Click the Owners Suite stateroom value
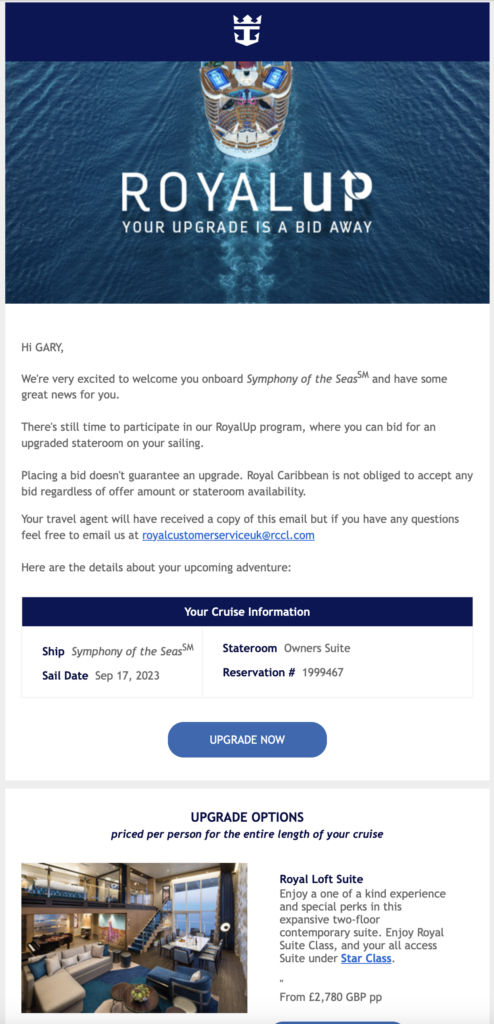Screen dimensions: 494x1024 [317, 648]
